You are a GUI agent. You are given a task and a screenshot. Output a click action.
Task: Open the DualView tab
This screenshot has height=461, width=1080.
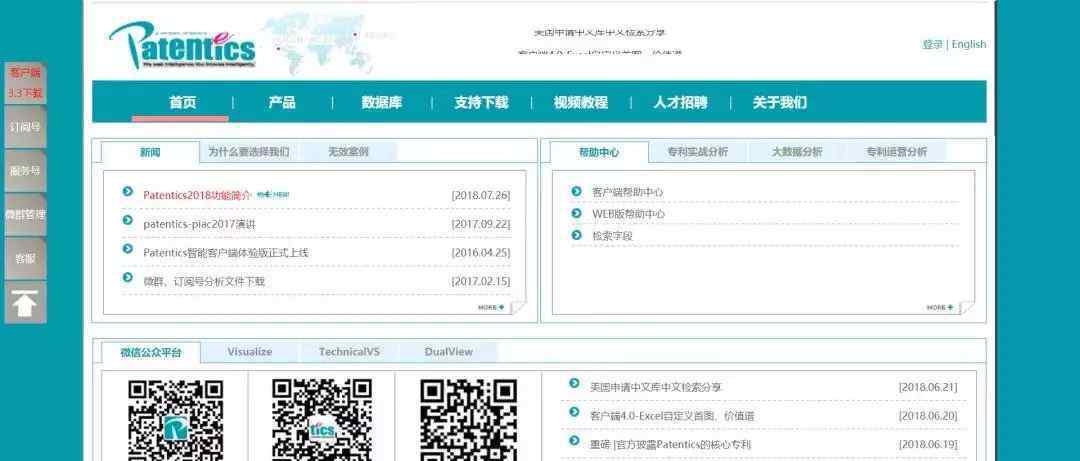click(x=448, y=352)
